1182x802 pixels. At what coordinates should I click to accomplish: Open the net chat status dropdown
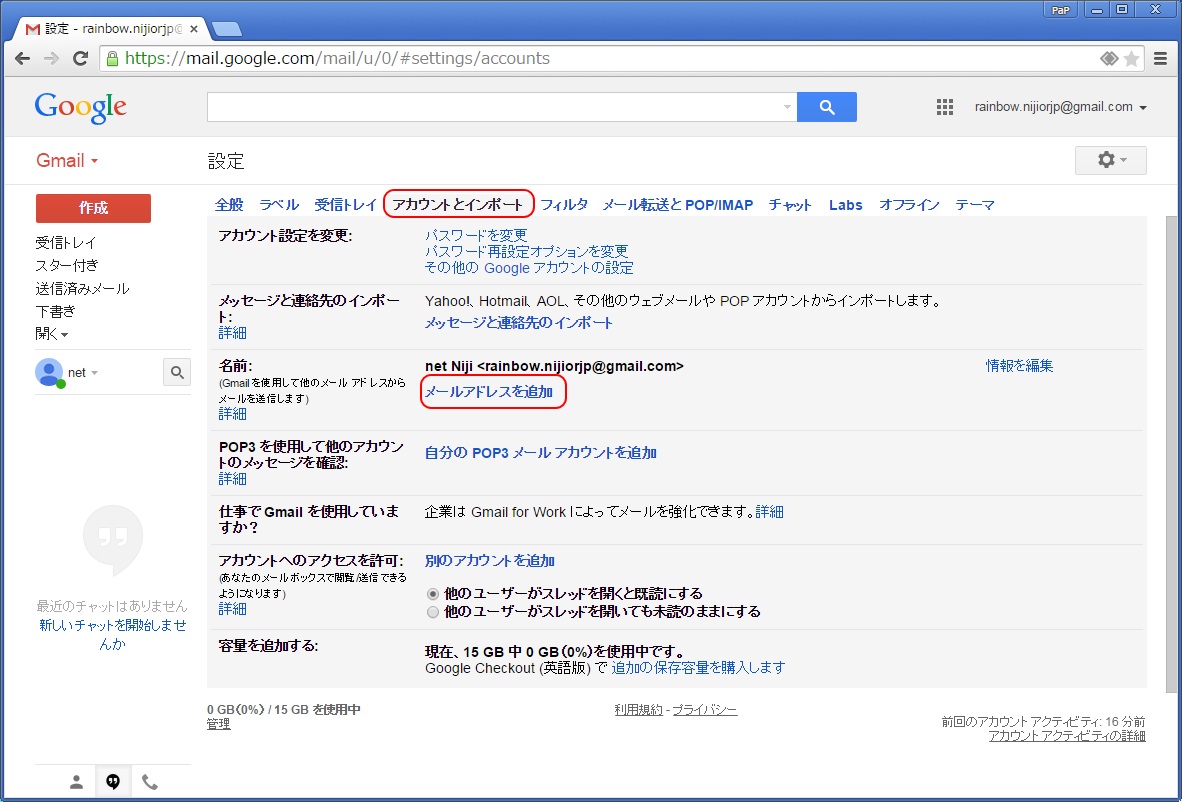[95, 373]
